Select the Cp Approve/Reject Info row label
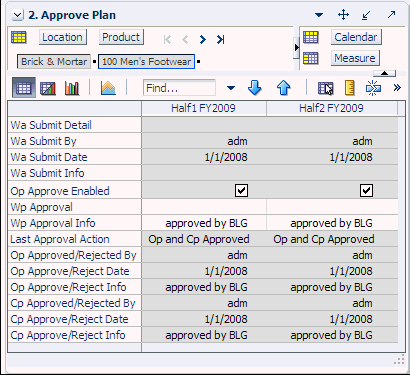 point(75,335)
